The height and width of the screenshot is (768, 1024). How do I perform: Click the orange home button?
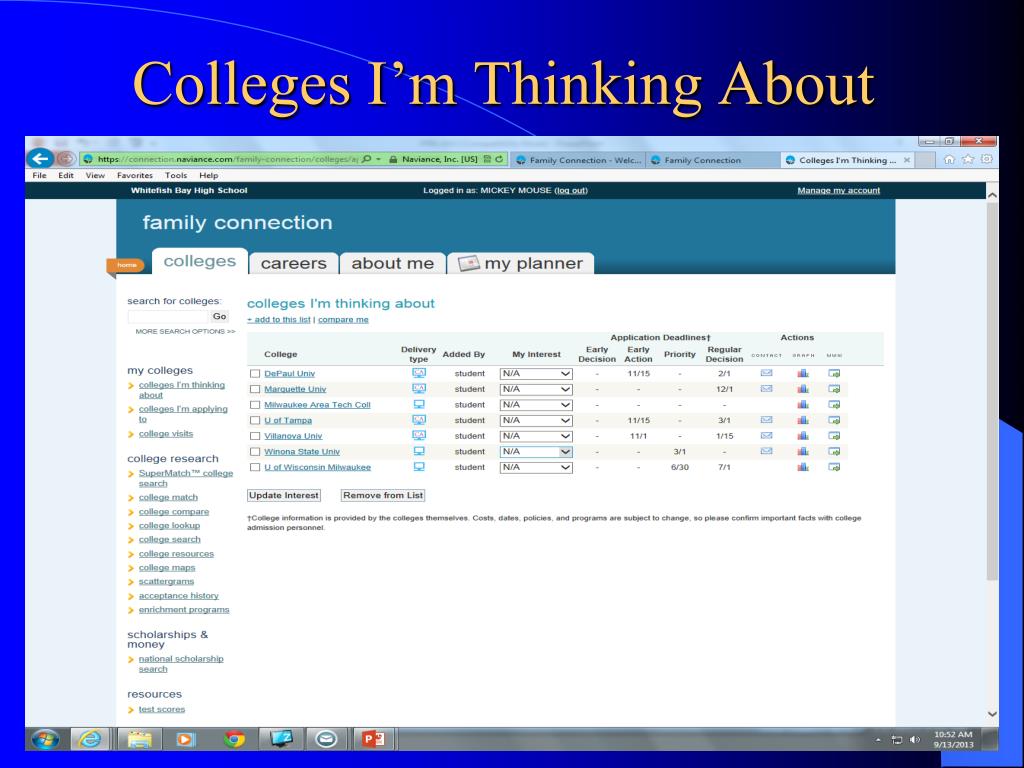pos(125,265)
